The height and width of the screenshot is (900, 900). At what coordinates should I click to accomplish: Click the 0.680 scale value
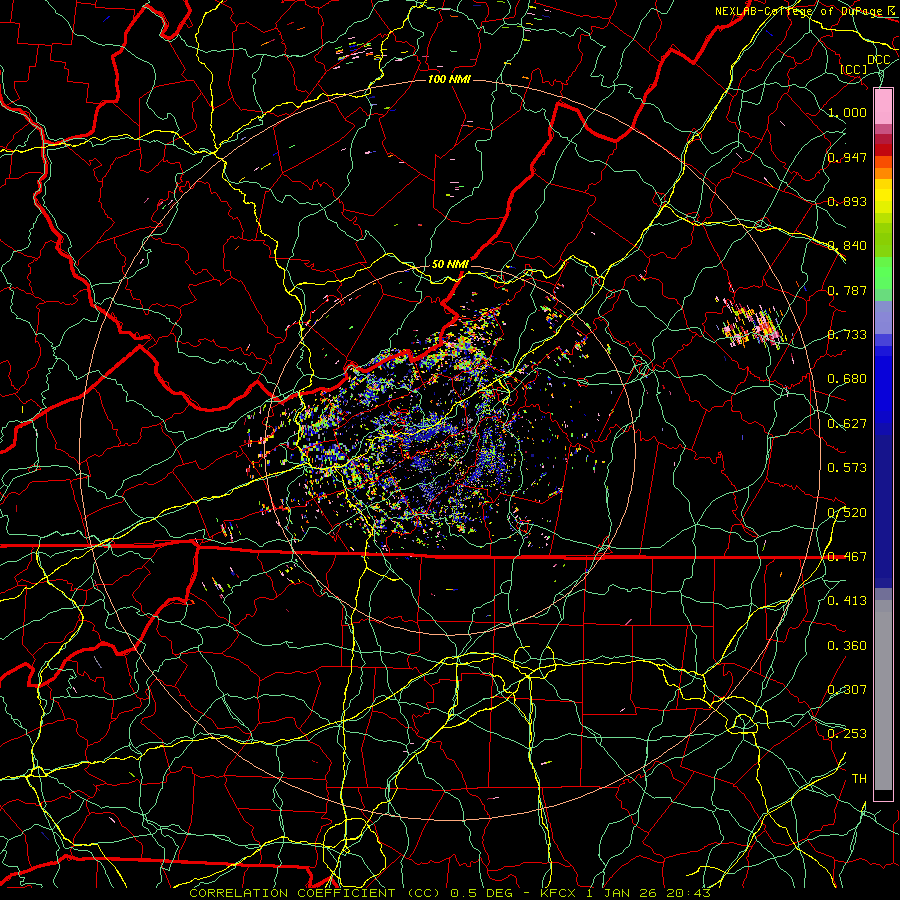[847, 379]
